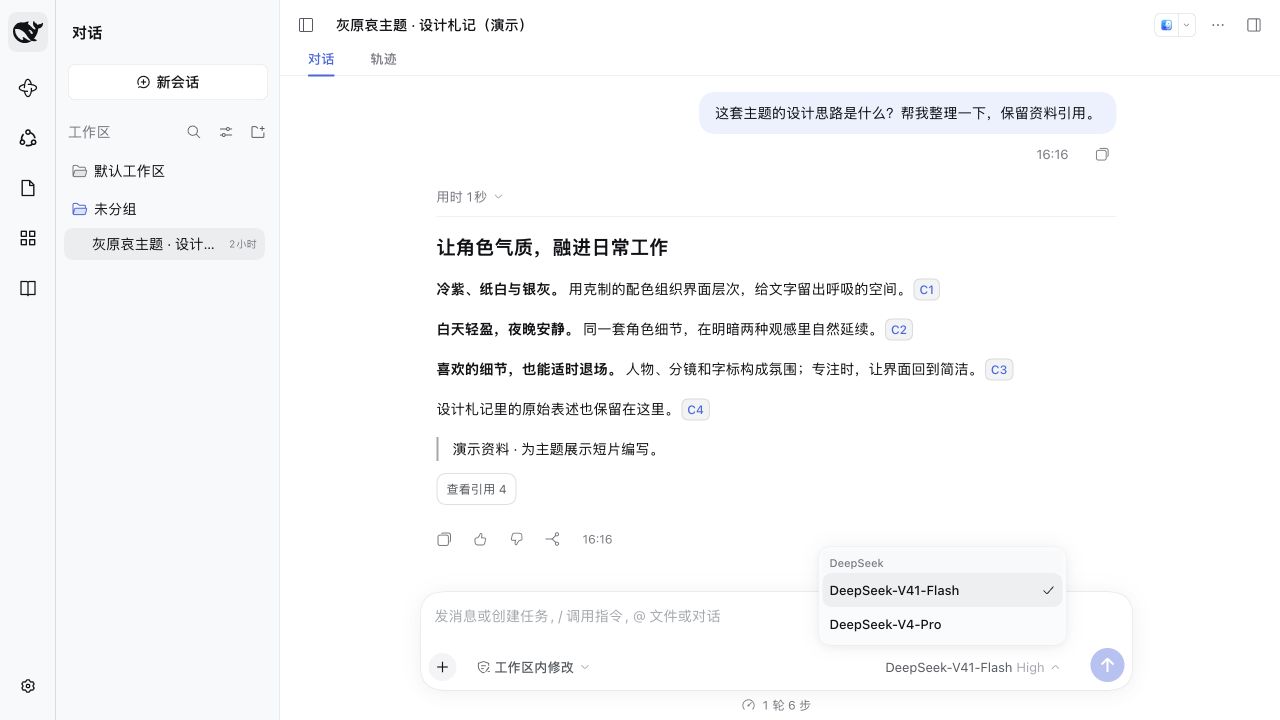Start a 新会话
The width and height of the screenshot is (1280, 720).
pos(168,82)
